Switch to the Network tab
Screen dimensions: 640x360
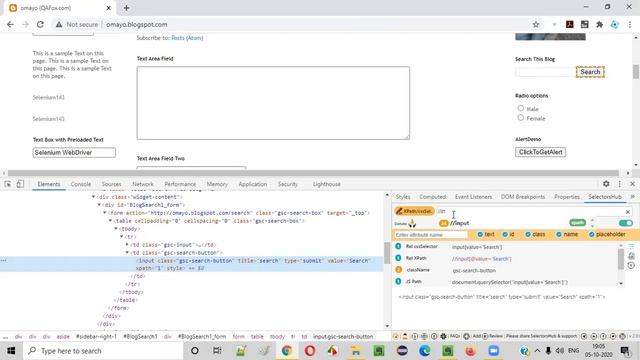click(x=143, y=184)
